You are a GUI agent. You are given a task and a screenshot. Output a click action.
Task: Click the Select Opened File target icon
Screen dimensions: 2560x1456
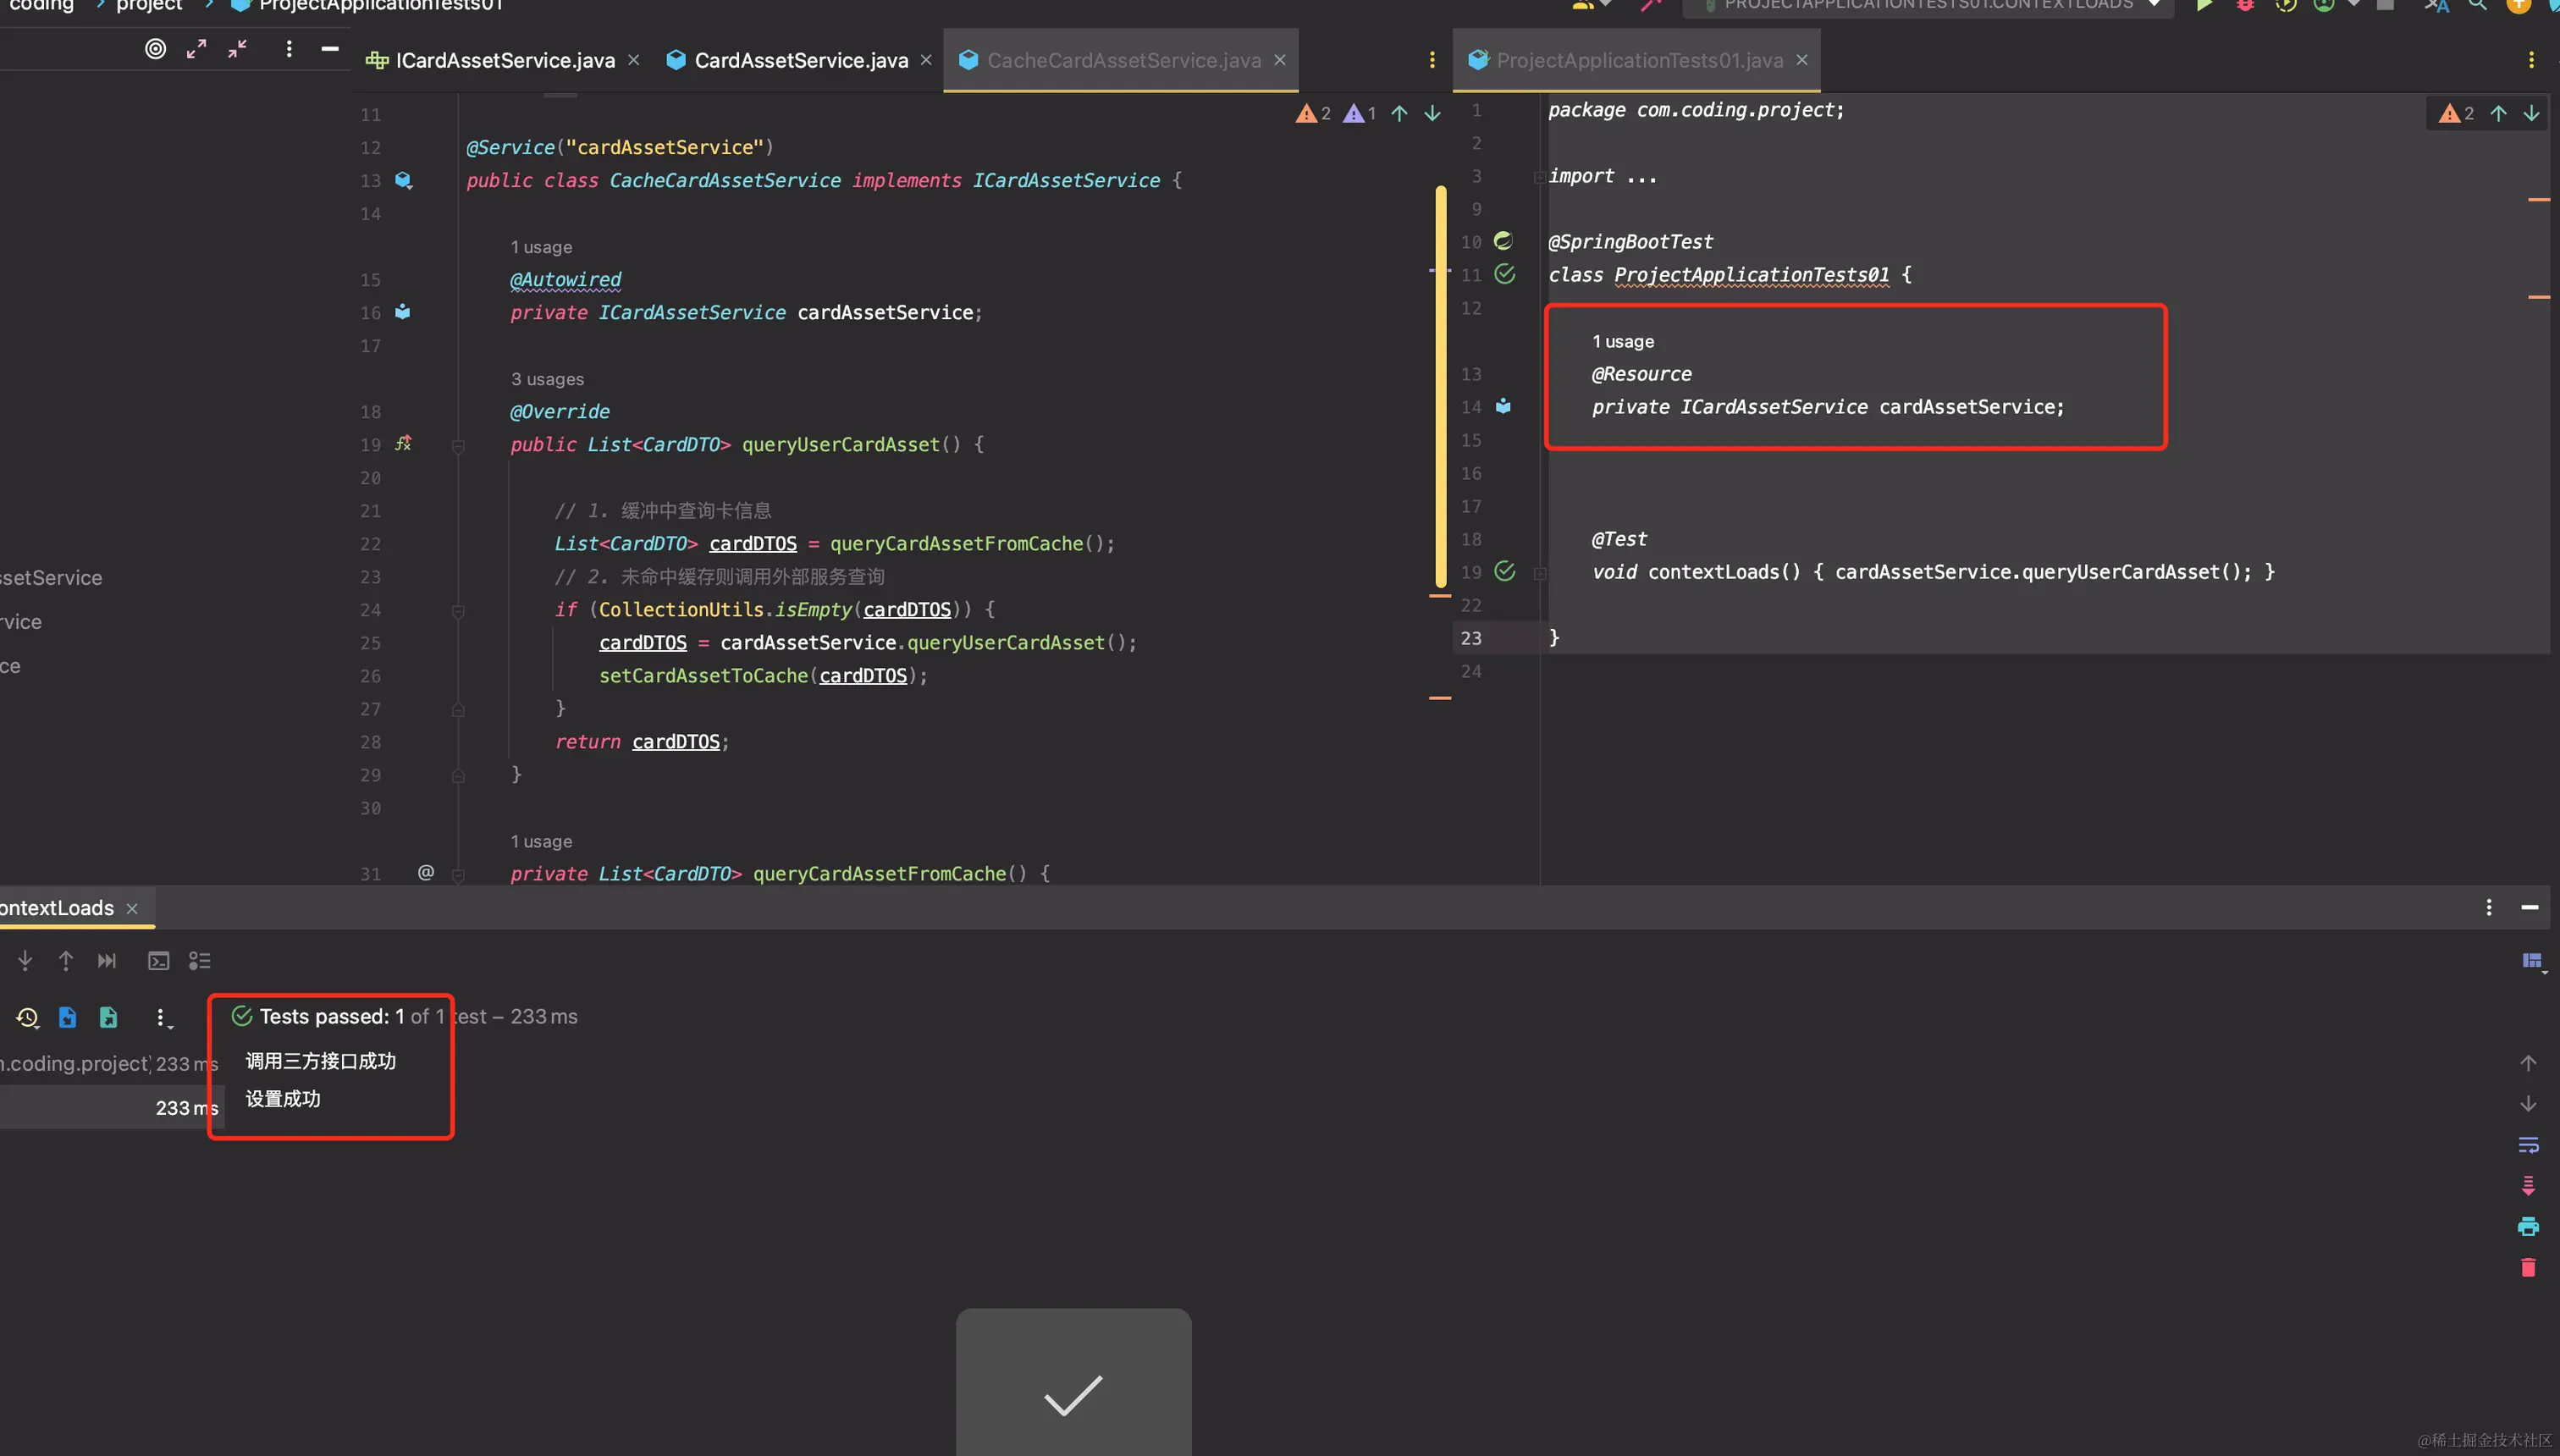[155, 49]
